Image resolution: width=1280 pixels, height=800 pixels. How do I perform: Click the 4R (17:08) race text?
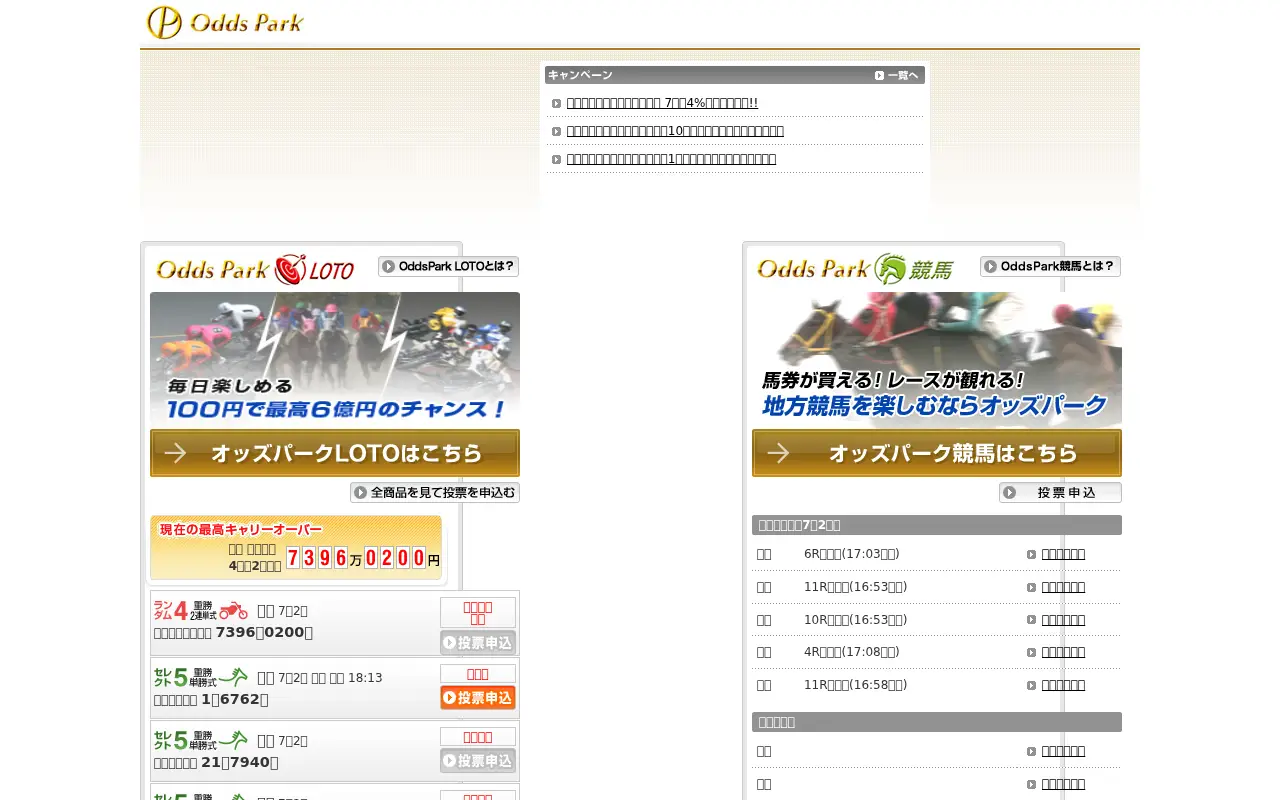(851, 652)
